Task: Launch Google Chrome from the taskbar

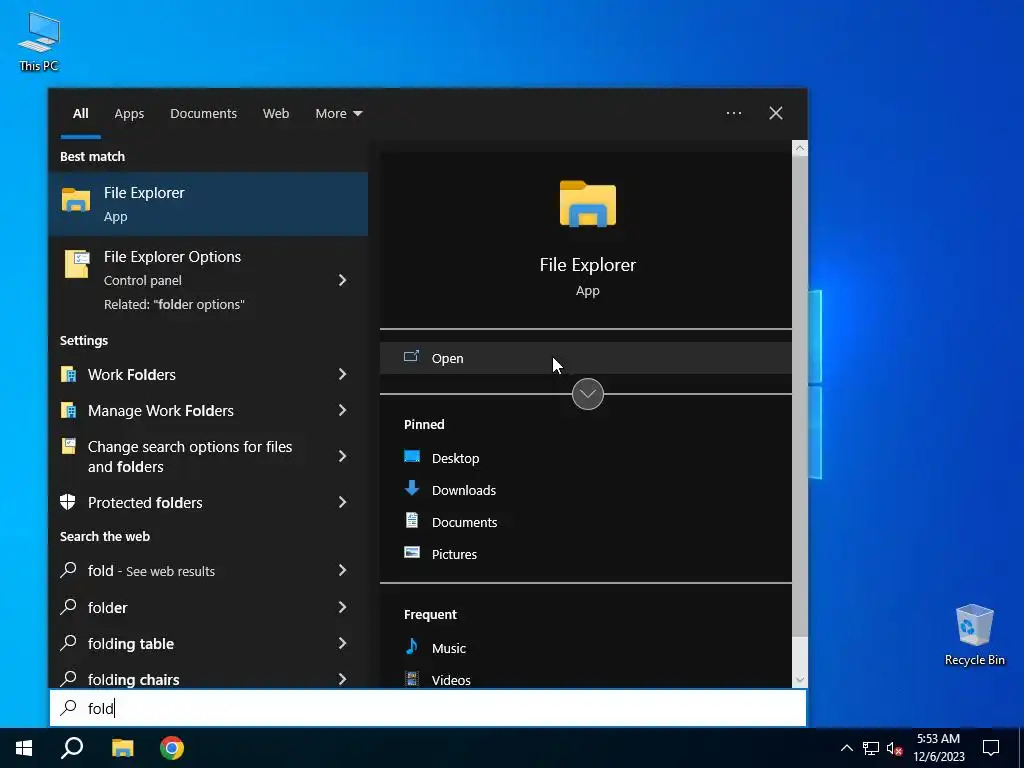Action: click(172, 748)
